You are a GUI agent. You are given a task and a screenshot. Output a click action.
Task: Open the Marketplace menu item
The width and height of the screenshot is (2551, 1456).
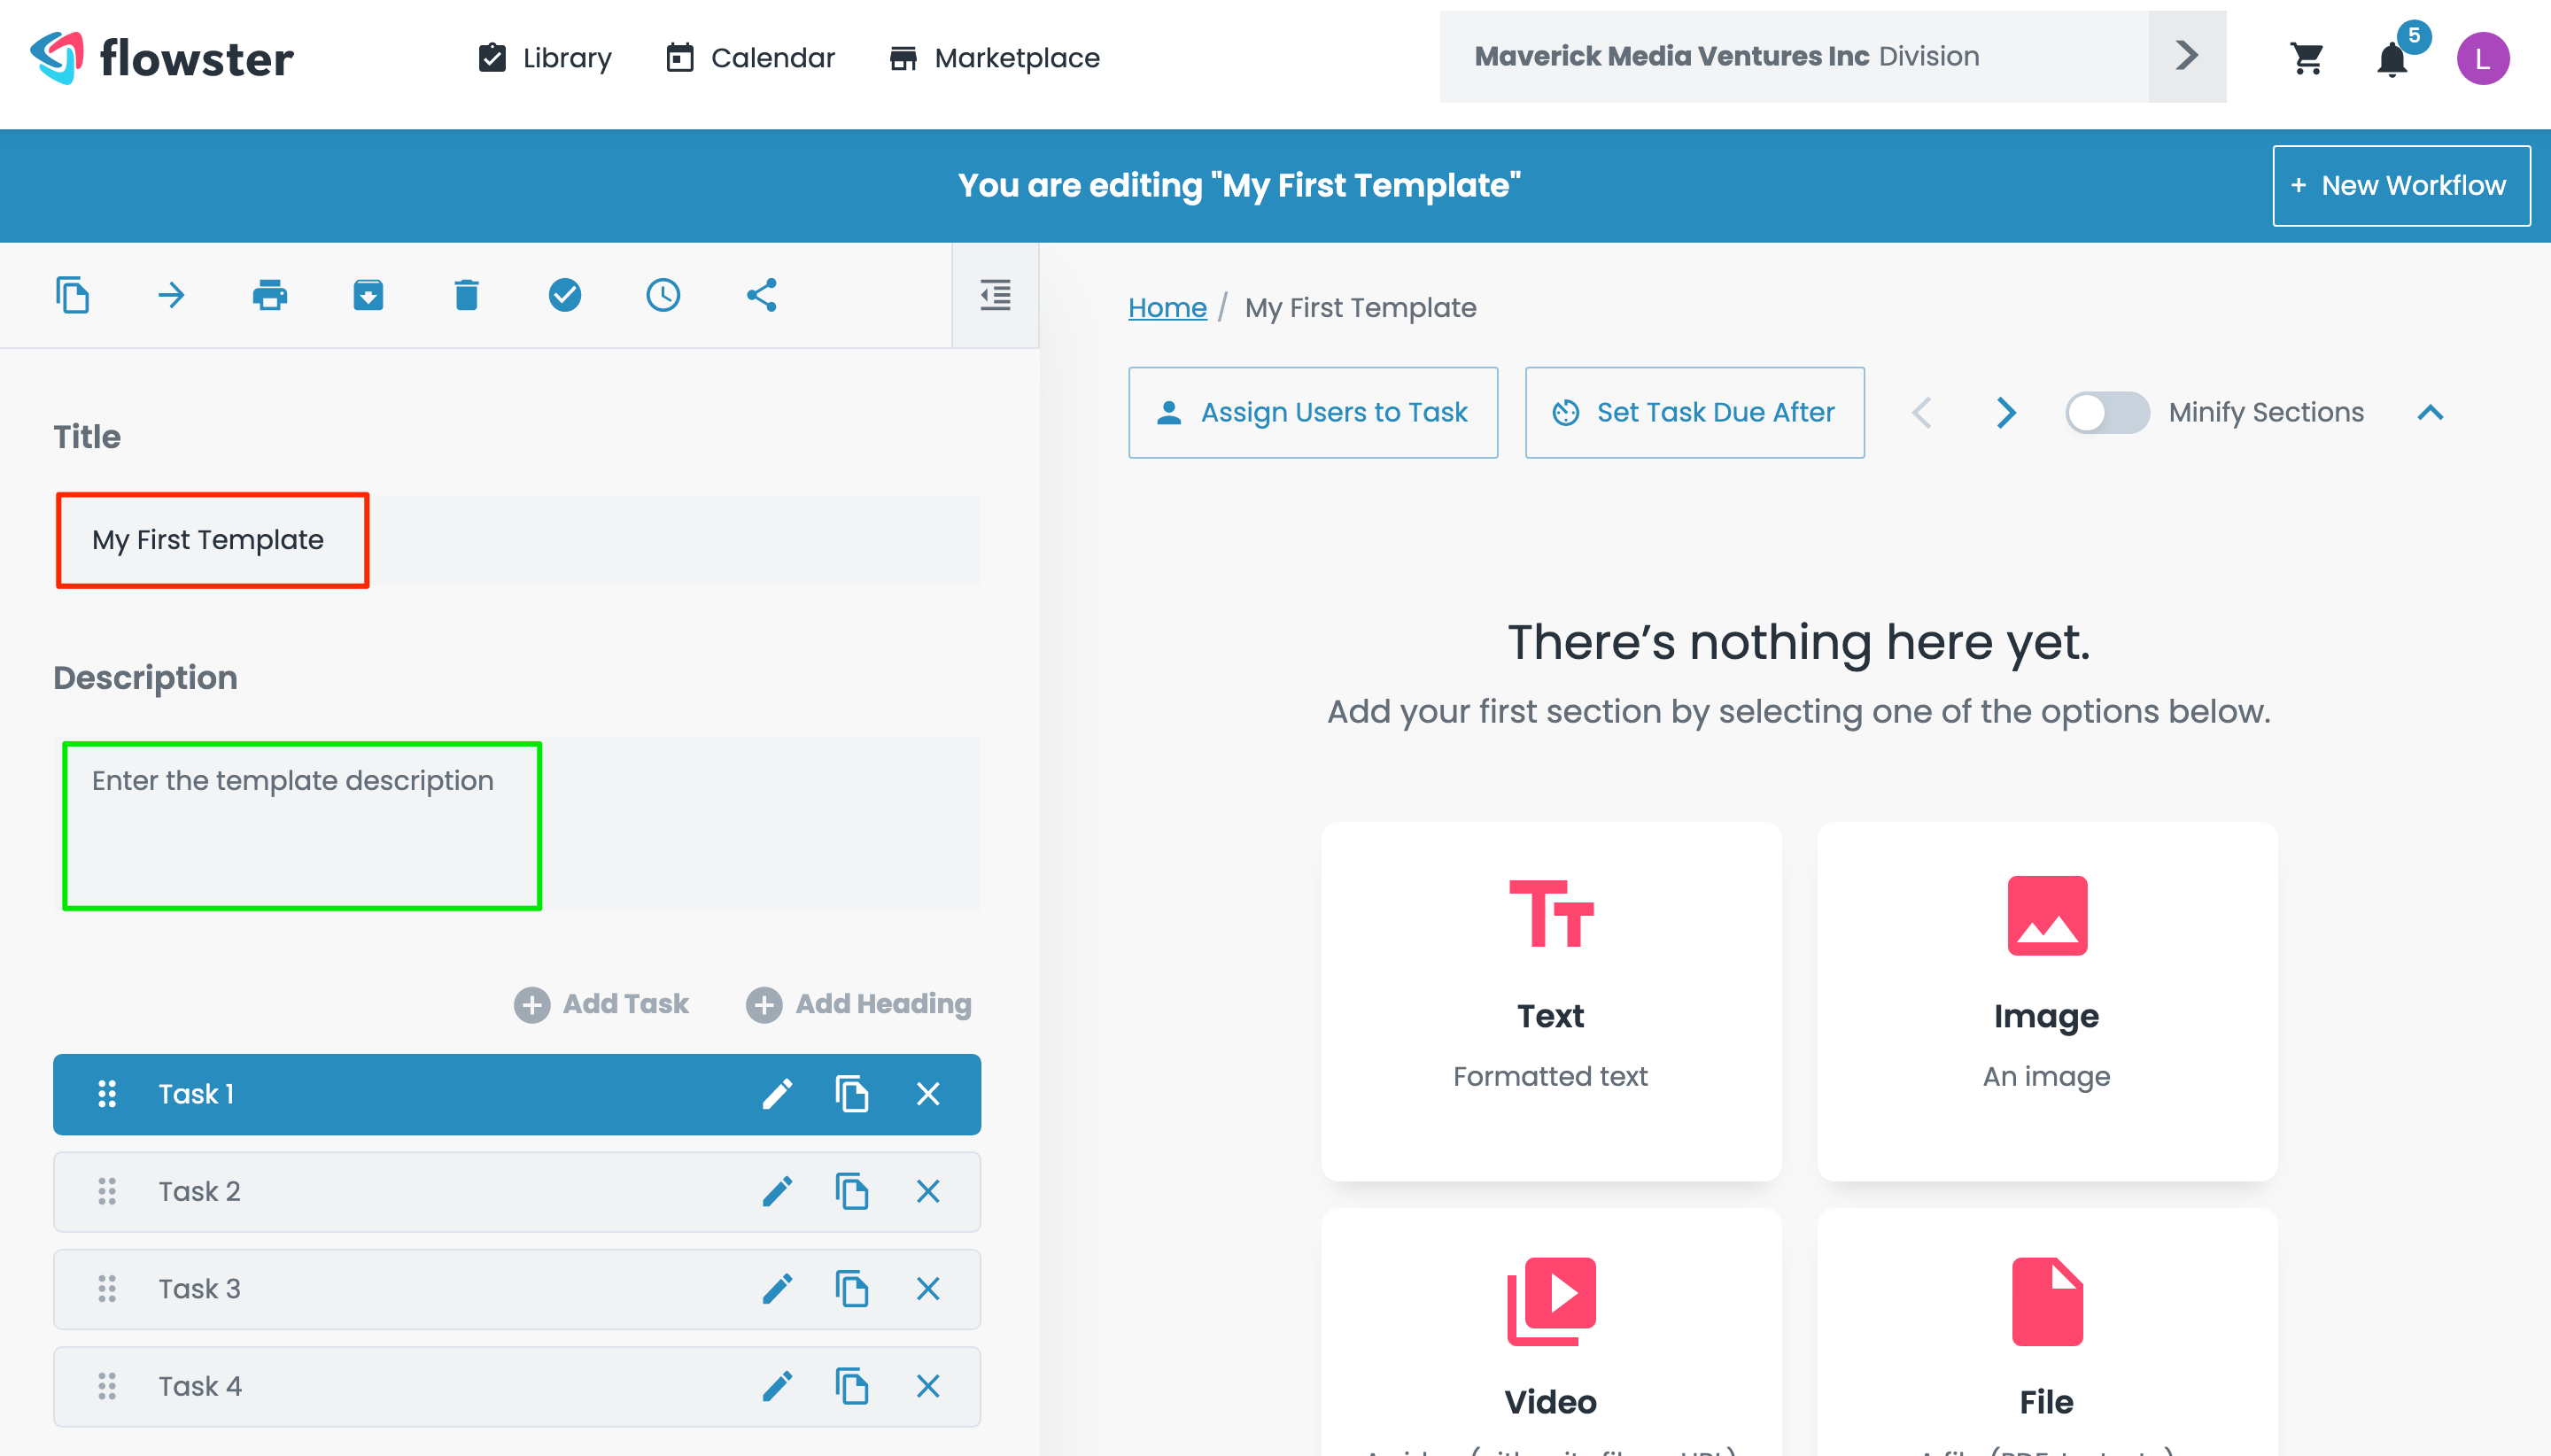coord(994,58)
